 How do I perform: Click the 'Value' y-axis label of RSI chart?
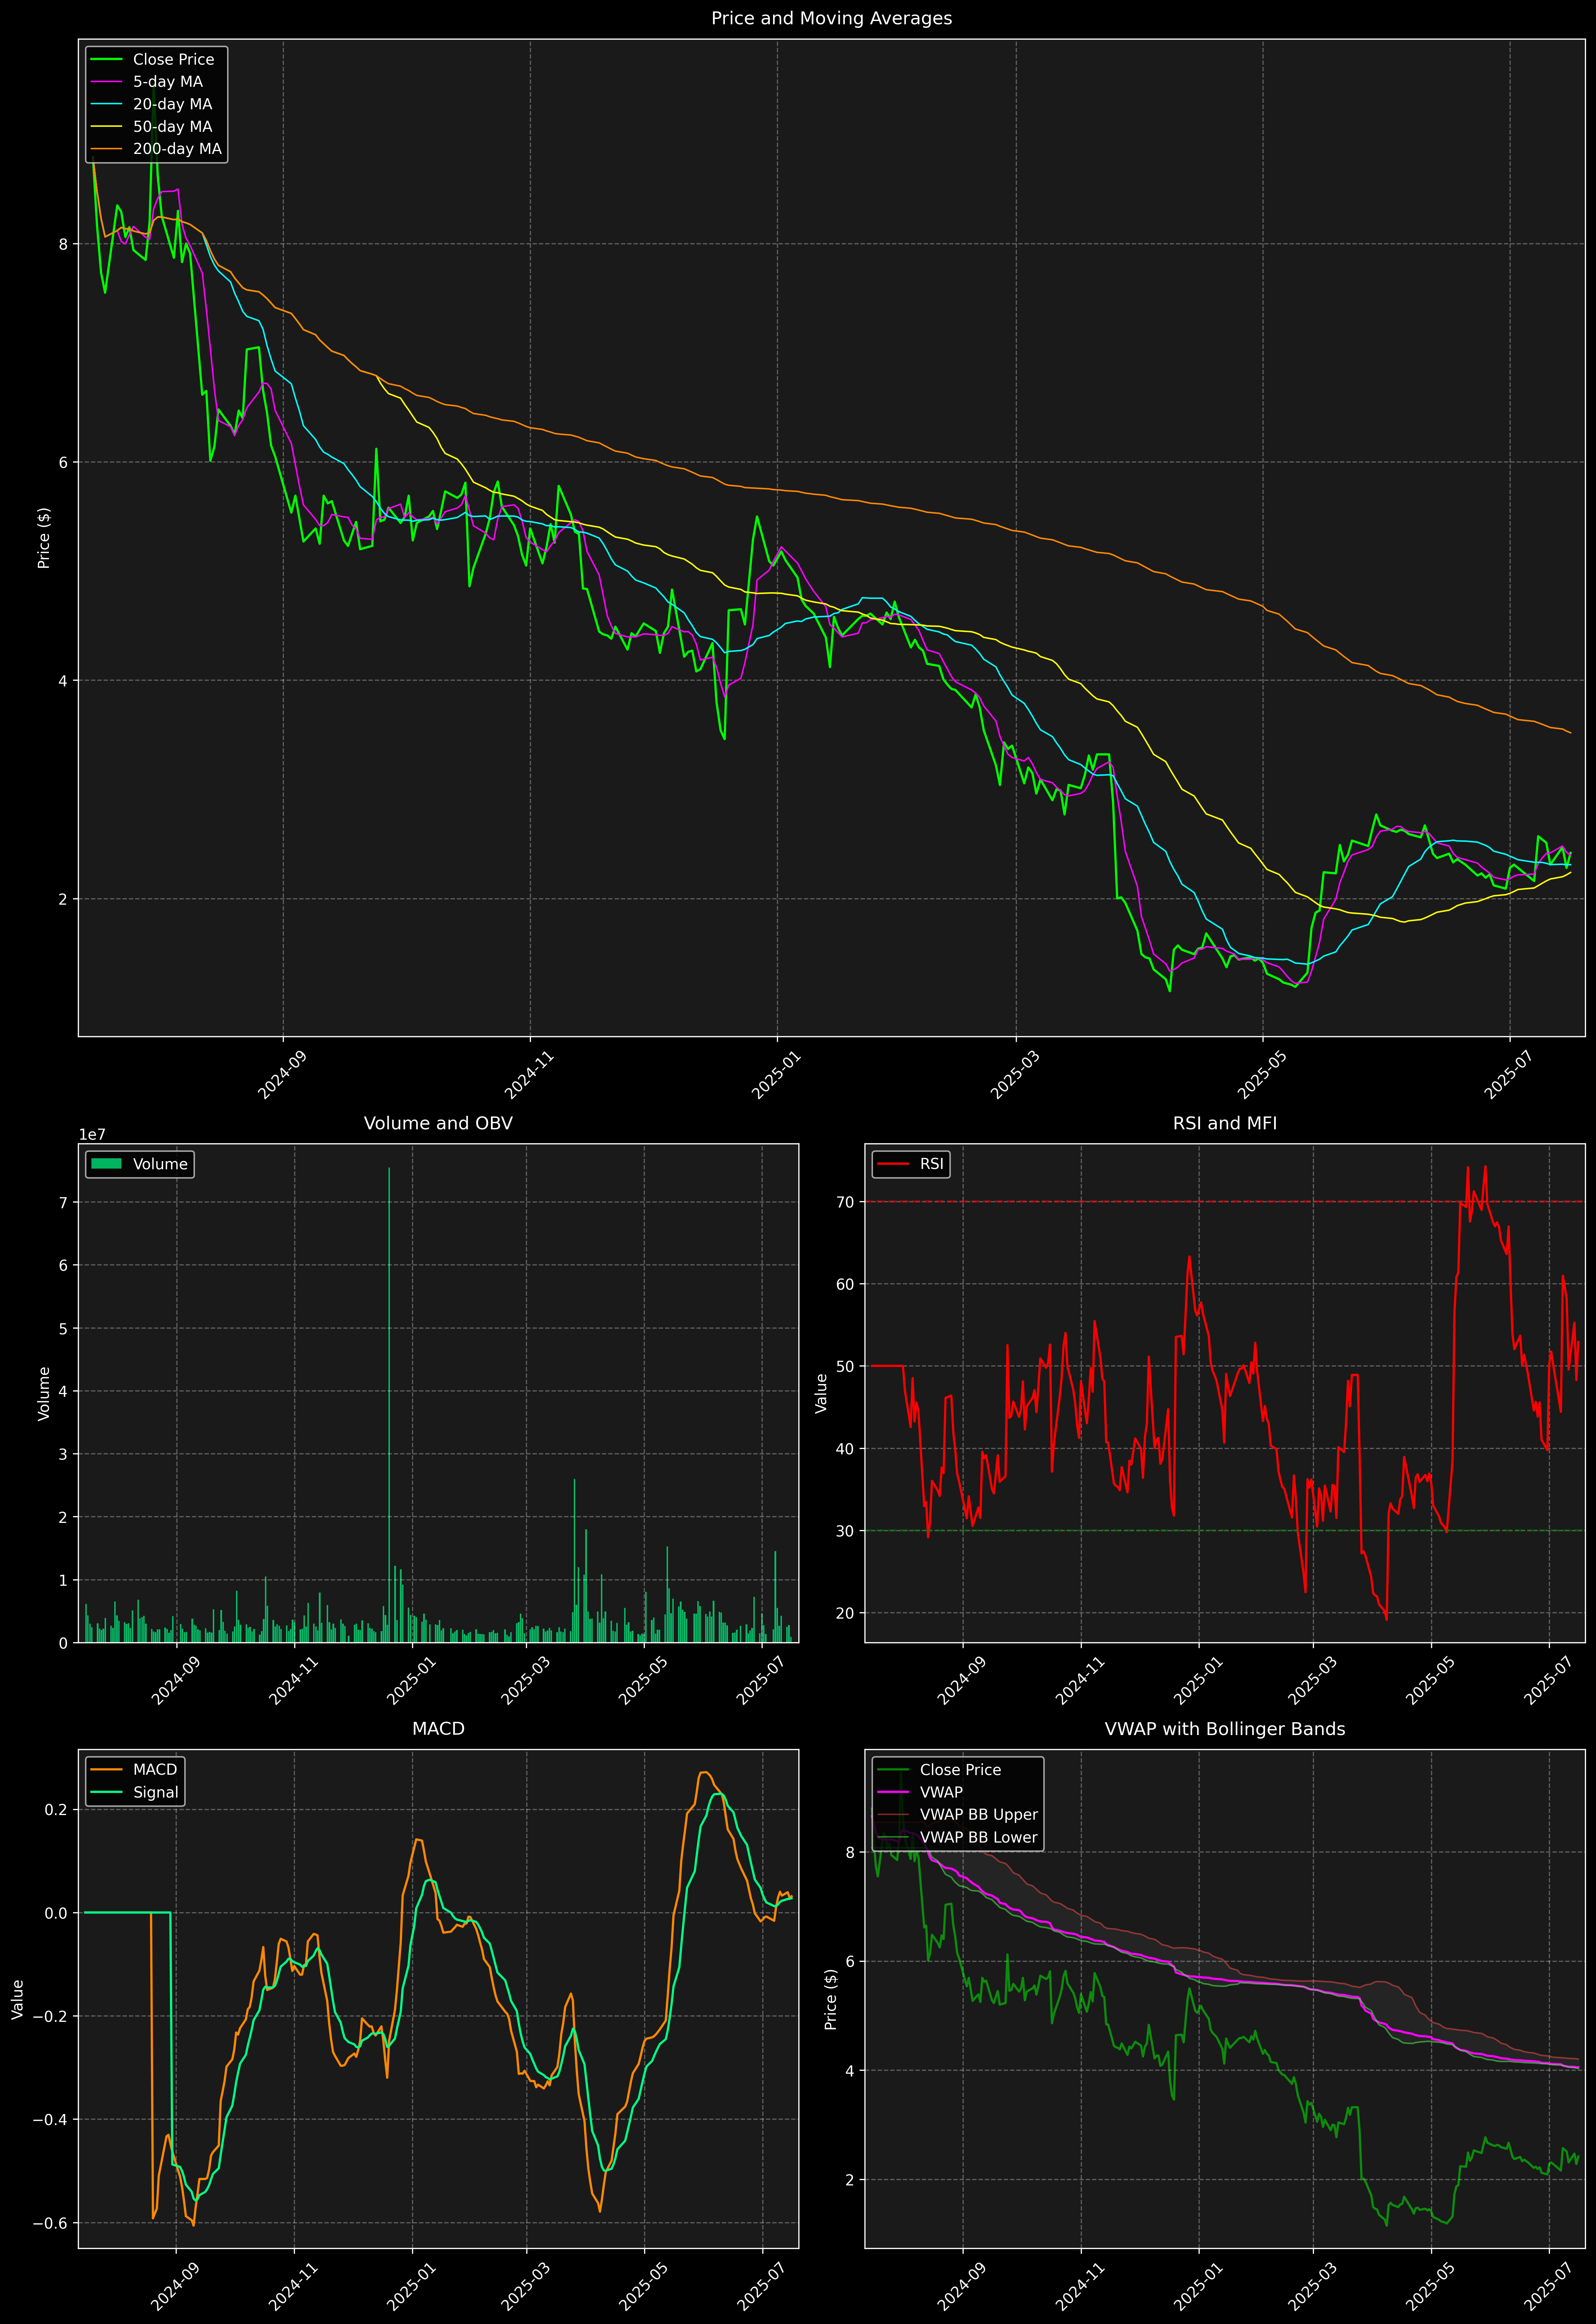822,1393
